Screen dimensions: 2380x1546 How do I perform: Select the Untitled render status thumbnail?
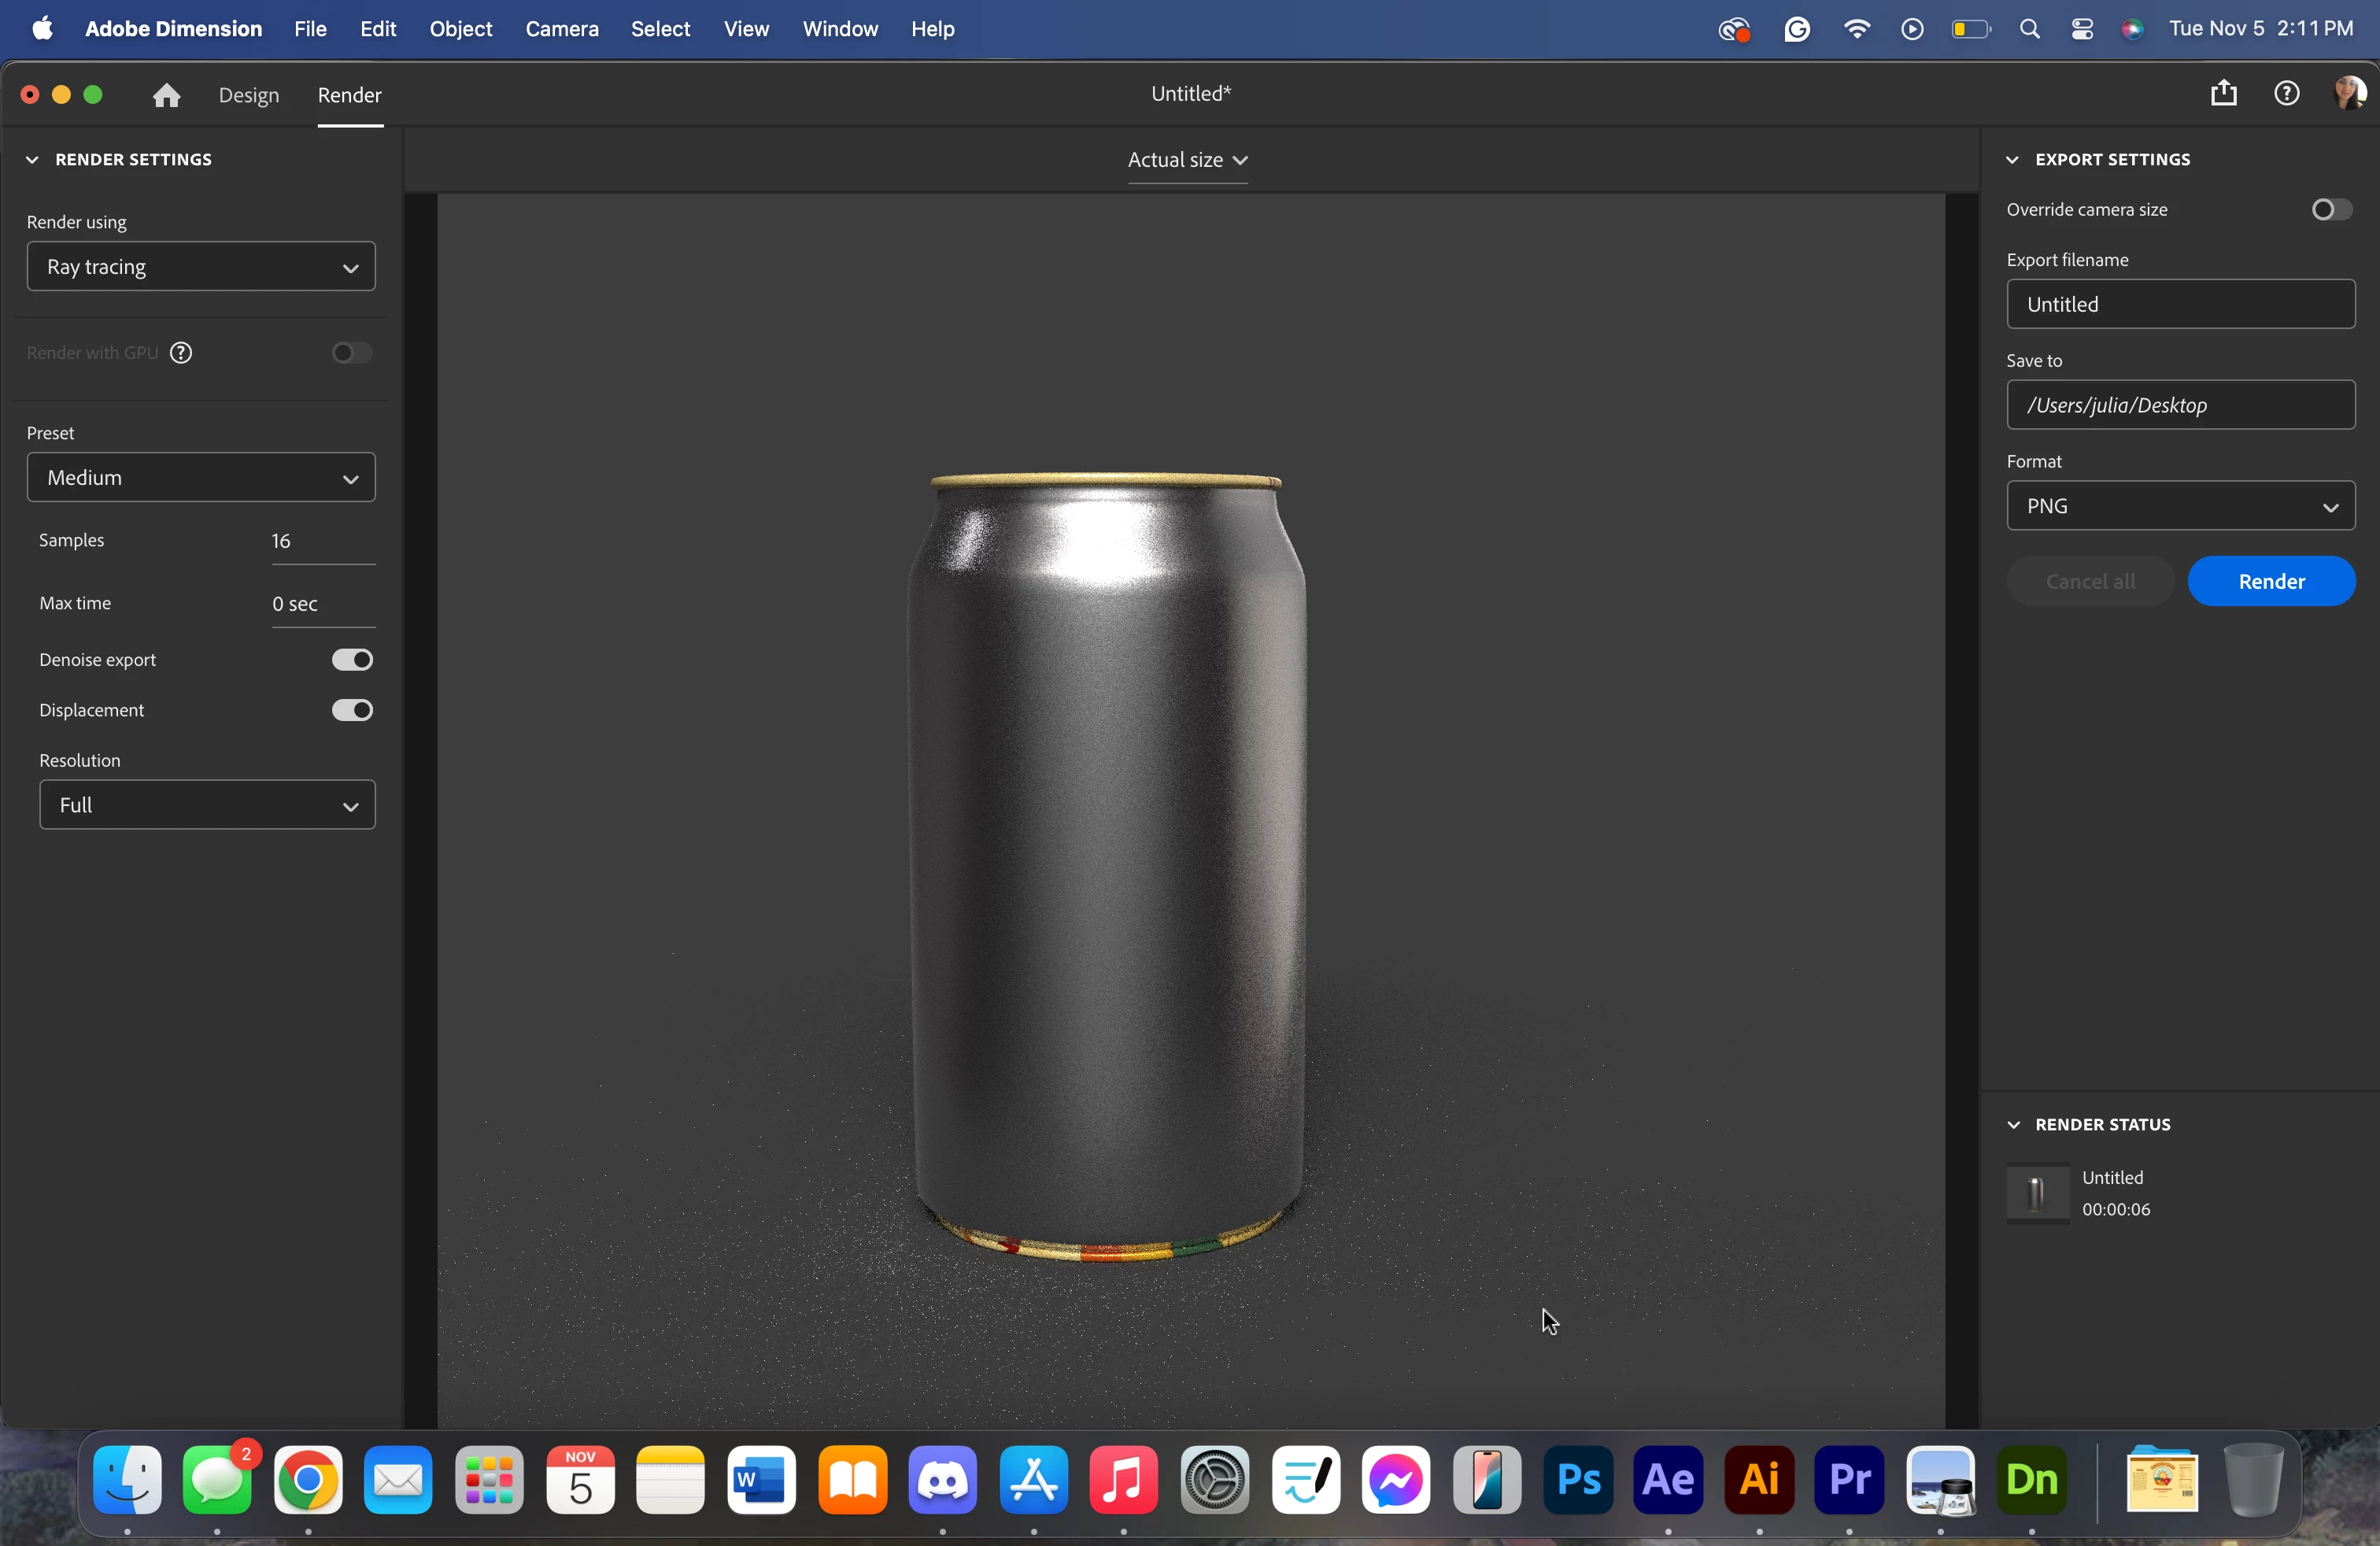coord(2037,1194)
